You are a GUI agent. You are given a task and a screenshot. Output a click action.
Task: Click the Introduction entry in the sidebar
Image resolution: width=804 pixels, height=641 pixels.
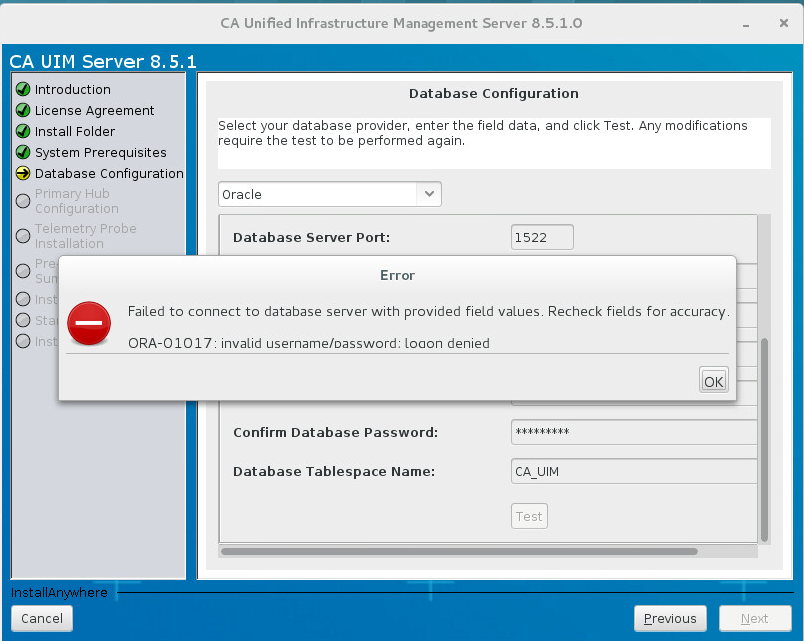pos(73,89)
